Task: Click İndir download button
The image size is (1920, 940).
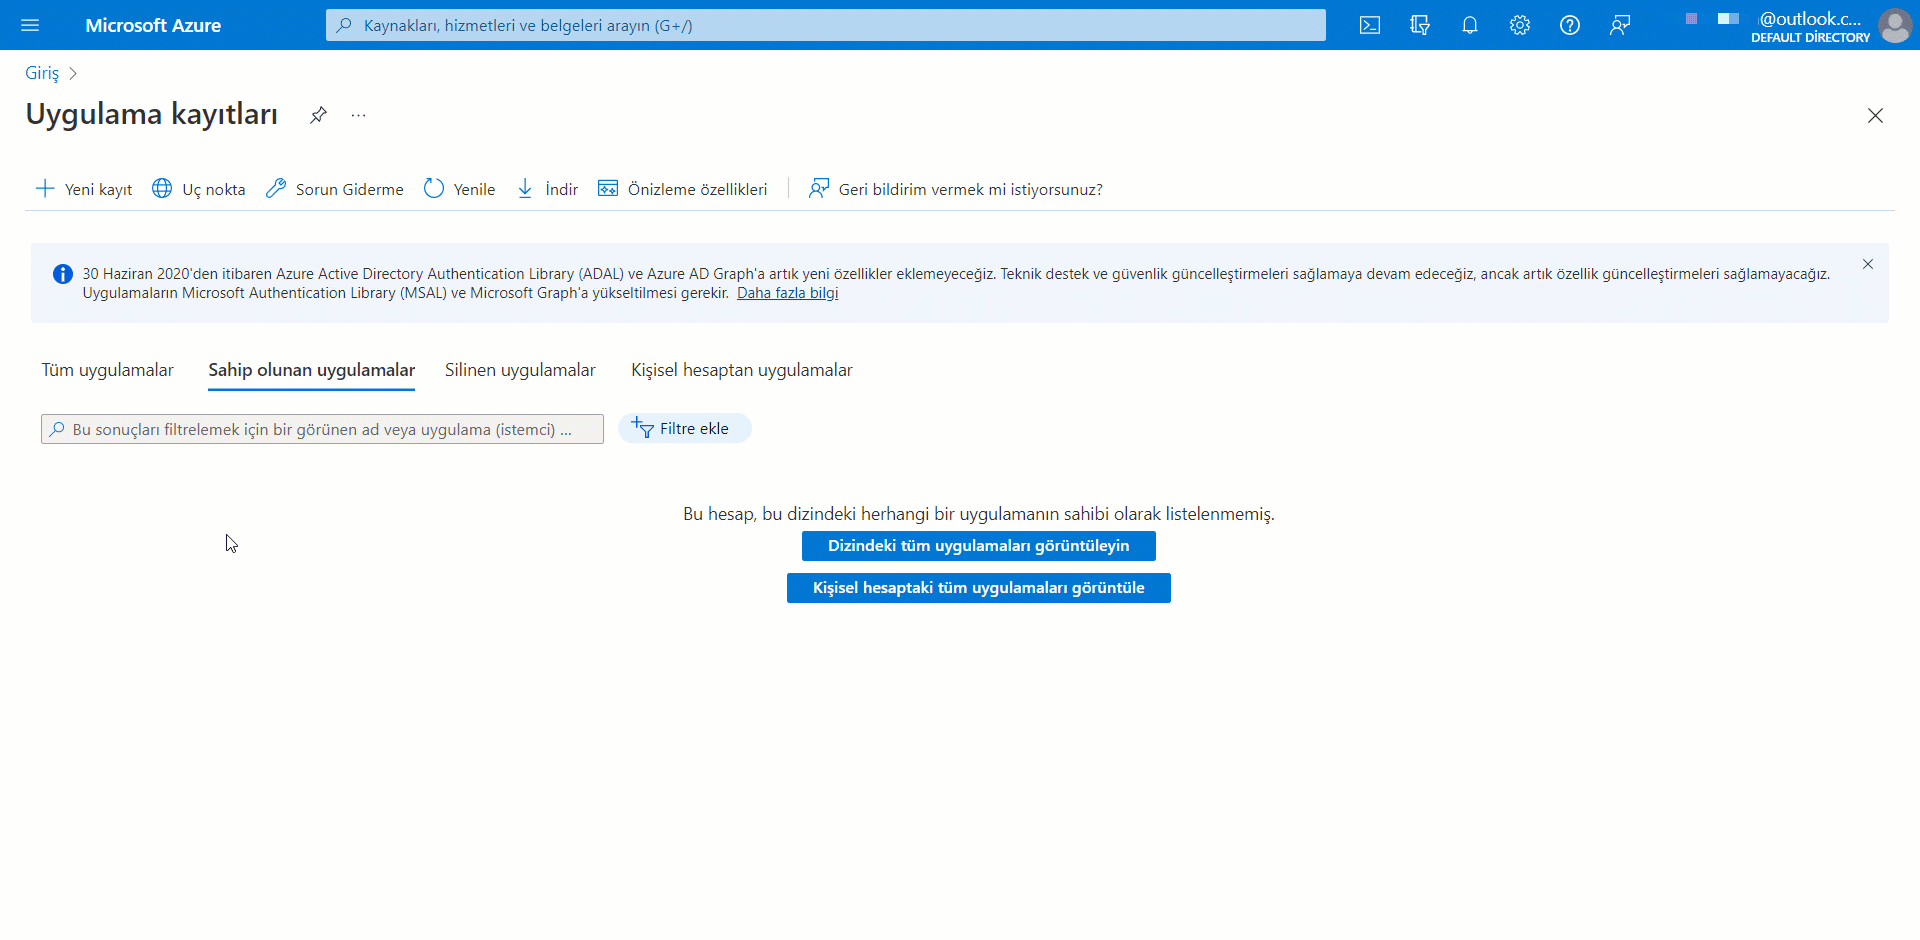Action: 548,189
